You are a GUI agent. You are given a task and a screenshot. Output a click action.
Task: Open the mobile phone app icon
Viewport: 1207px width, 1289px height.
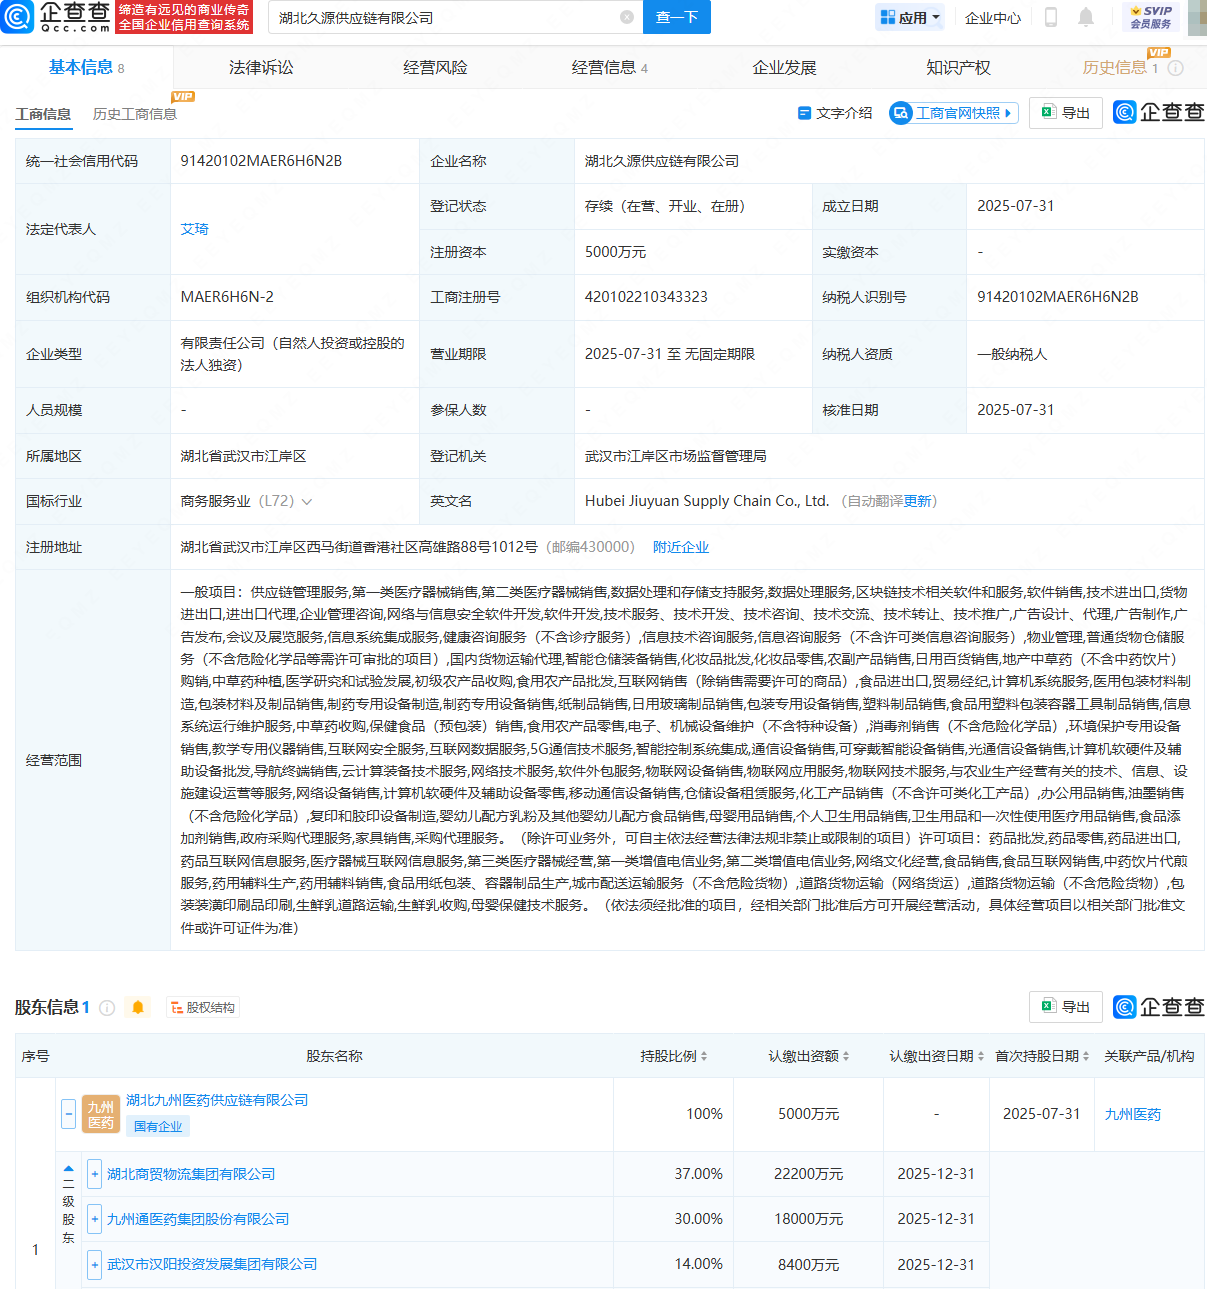tap(1051, 17)
